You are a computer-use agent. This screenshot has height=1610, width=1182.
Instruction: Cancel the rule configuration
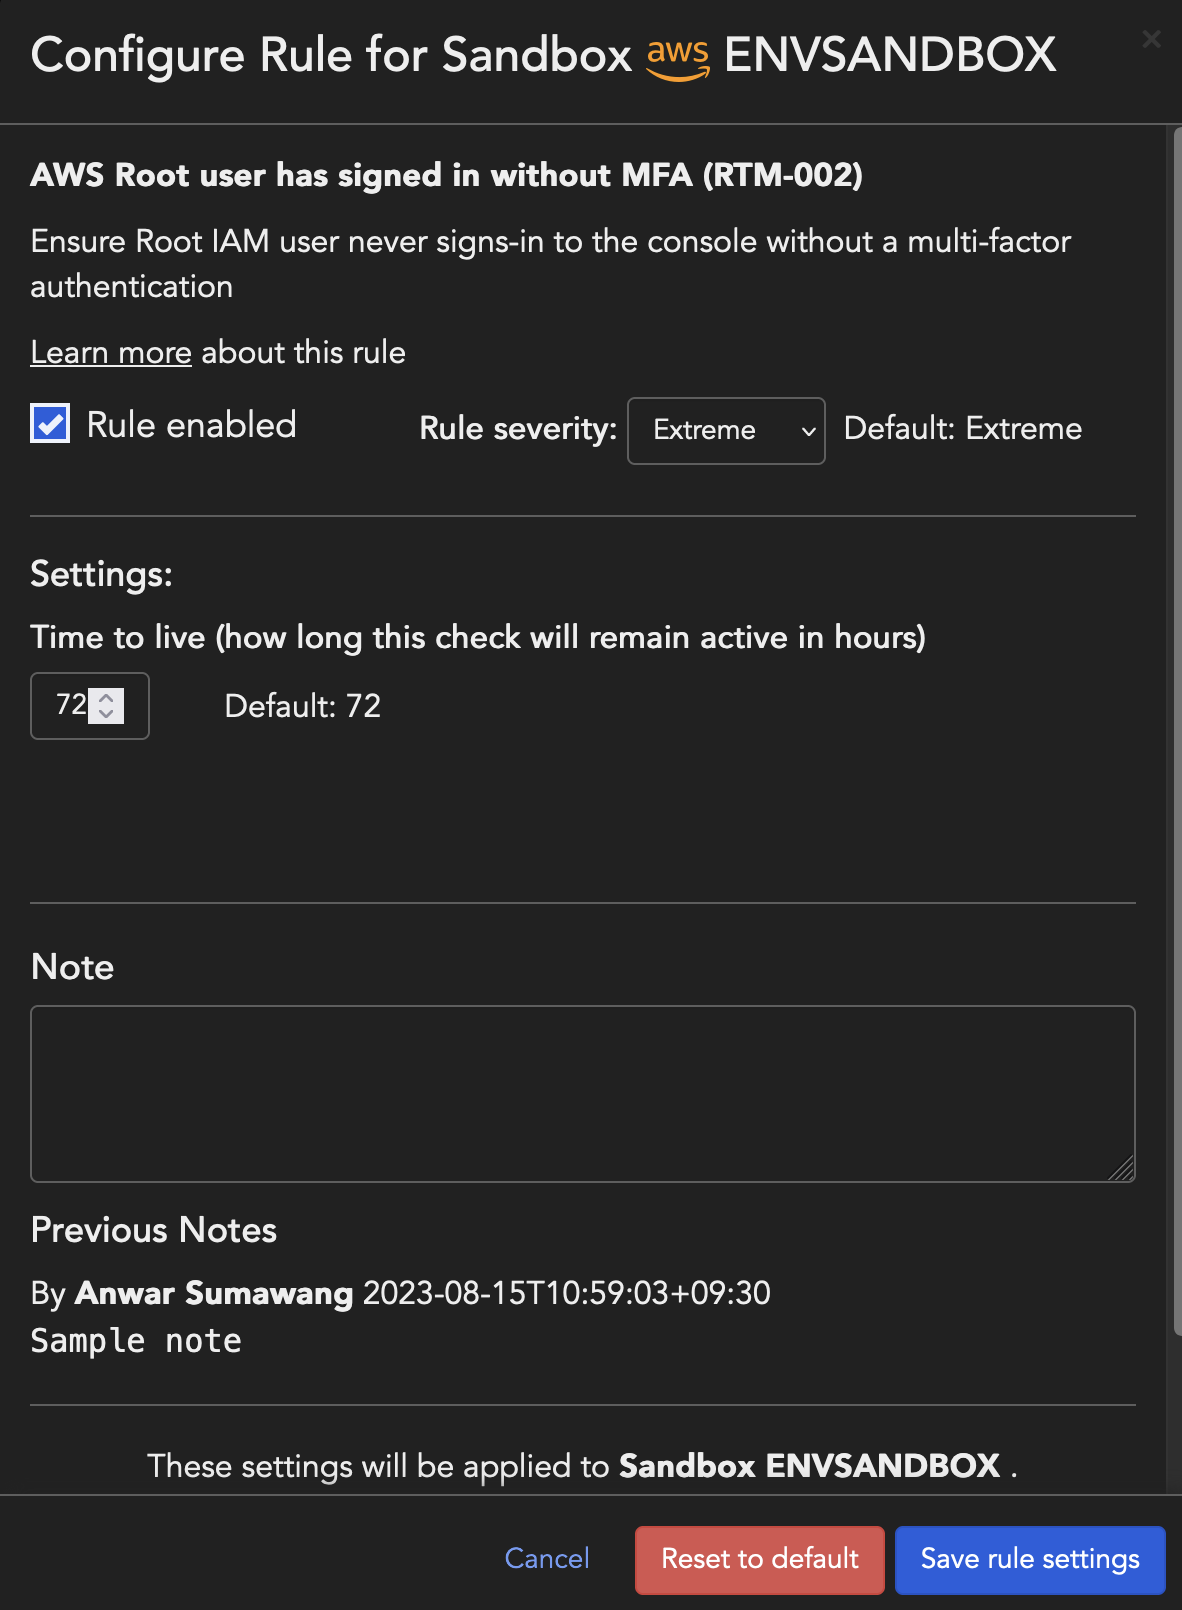point(547,1559)
